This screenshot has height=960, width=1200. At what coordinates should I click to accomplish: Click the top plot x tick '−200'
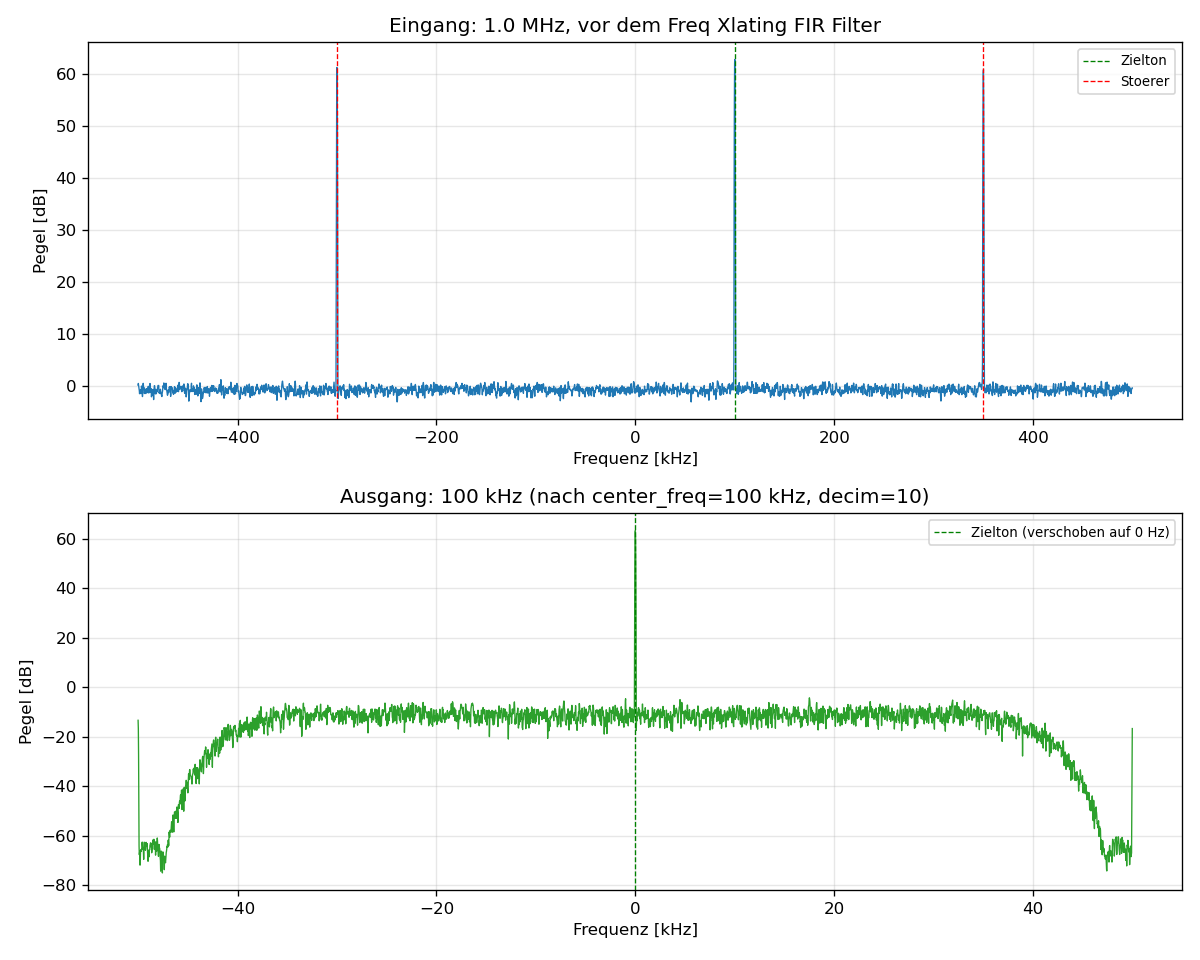point(436,437)
